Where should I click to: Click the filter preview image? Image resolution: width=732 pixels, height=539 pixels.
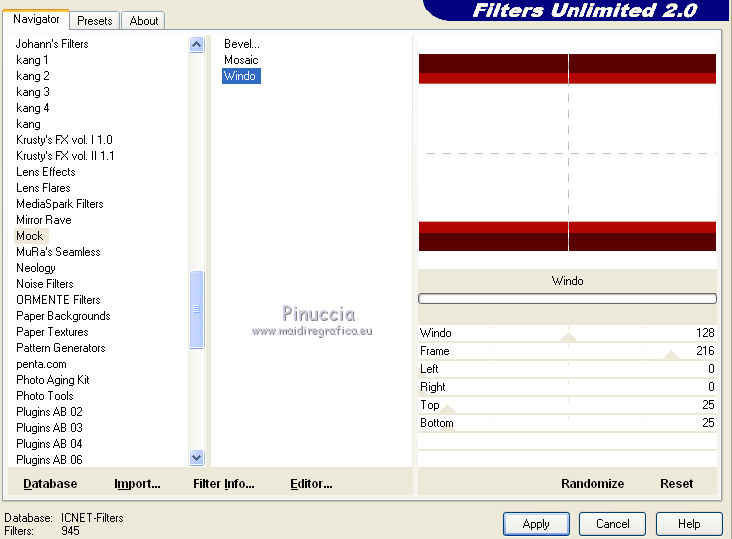click(x=567, y=153)
